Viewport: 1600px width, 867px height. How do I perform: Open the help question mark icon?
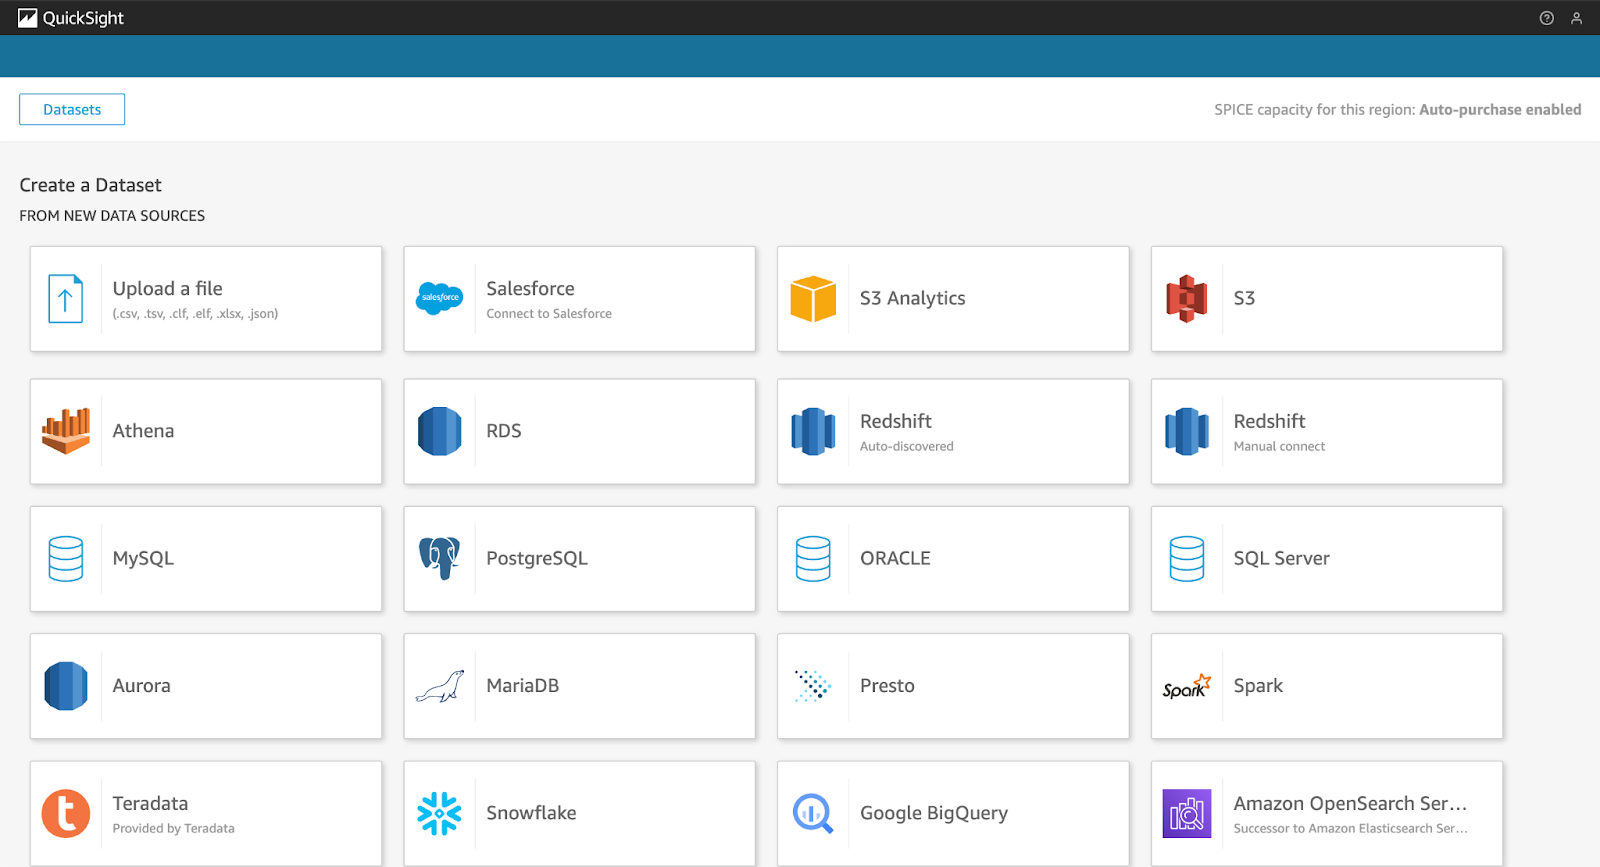click(1547, 18)
